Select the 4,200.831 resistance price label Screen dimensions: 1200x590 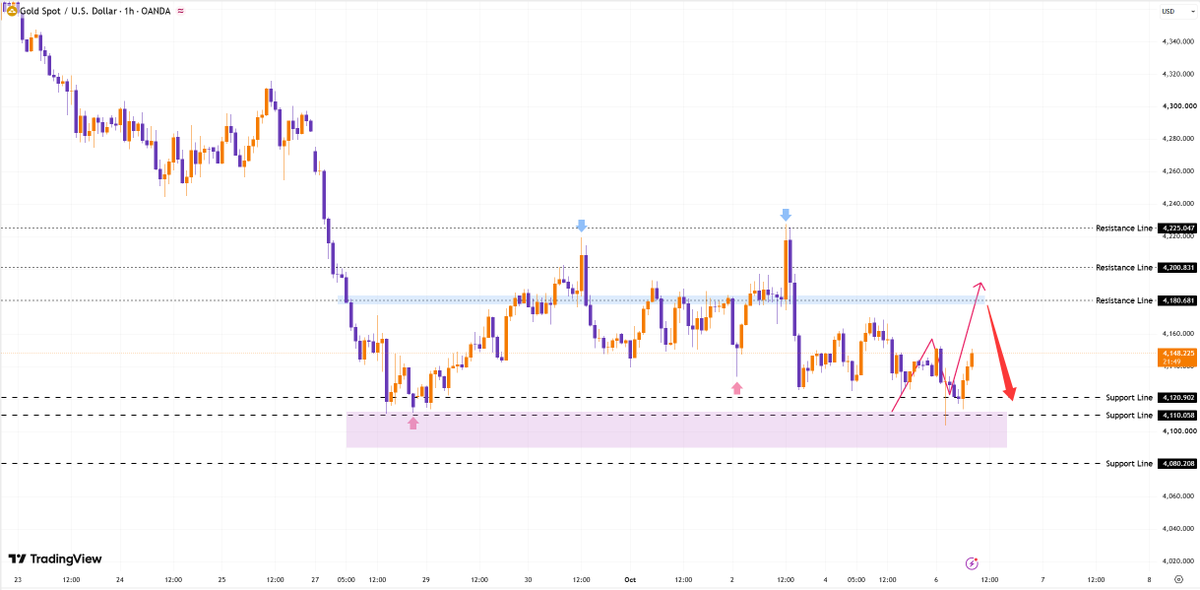pyautogui.click(x=1177, y=268)
